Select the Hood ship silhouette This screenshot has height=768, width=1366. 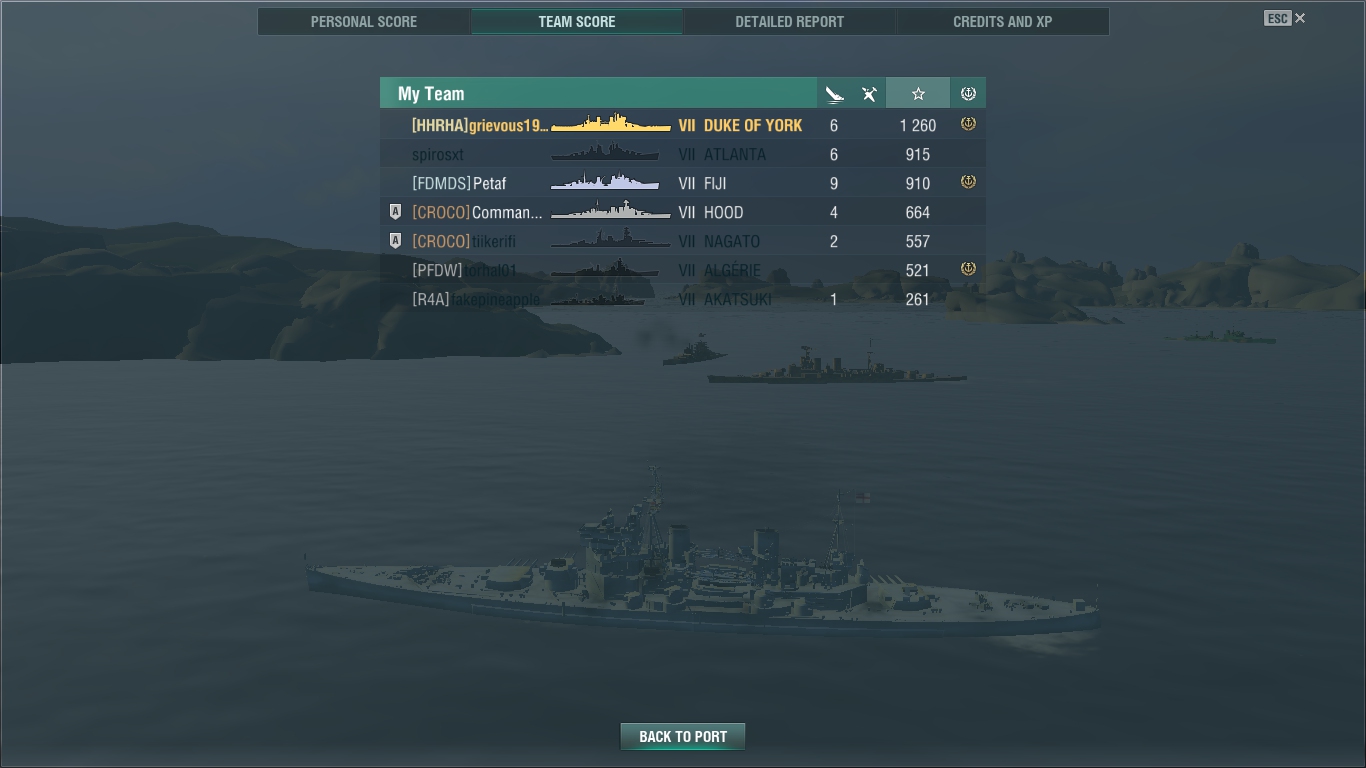pyautogui.click(x=611, y=210)
